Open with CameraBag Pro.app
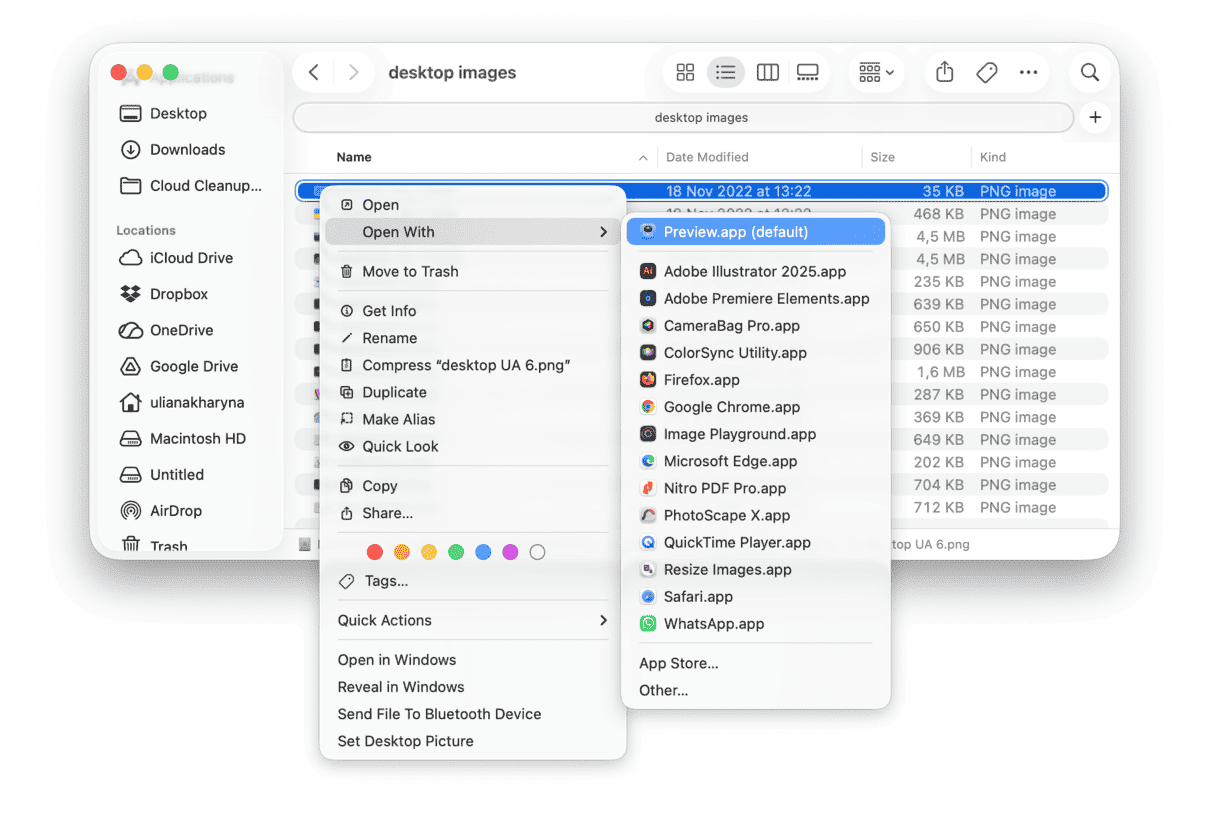 pyautogui.click(x=755, y=325)
